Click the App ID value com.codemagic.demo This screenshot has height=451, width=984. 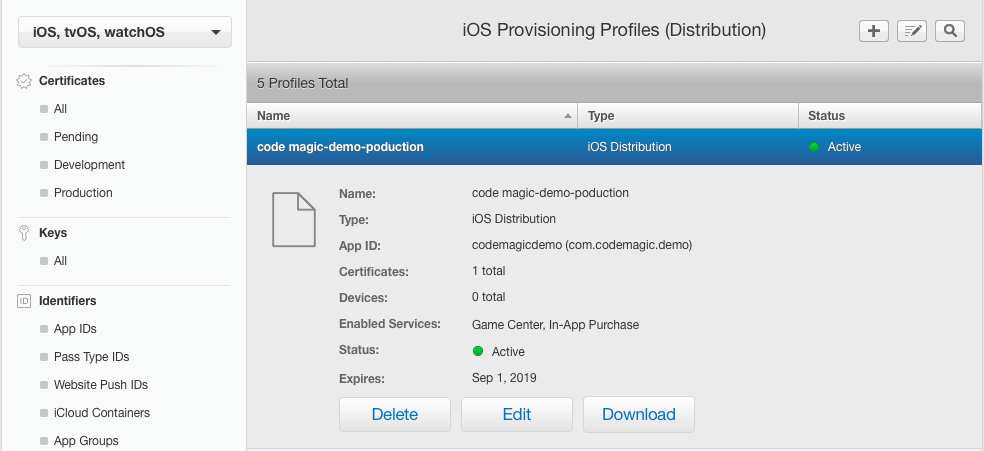(x=582, y=245)
